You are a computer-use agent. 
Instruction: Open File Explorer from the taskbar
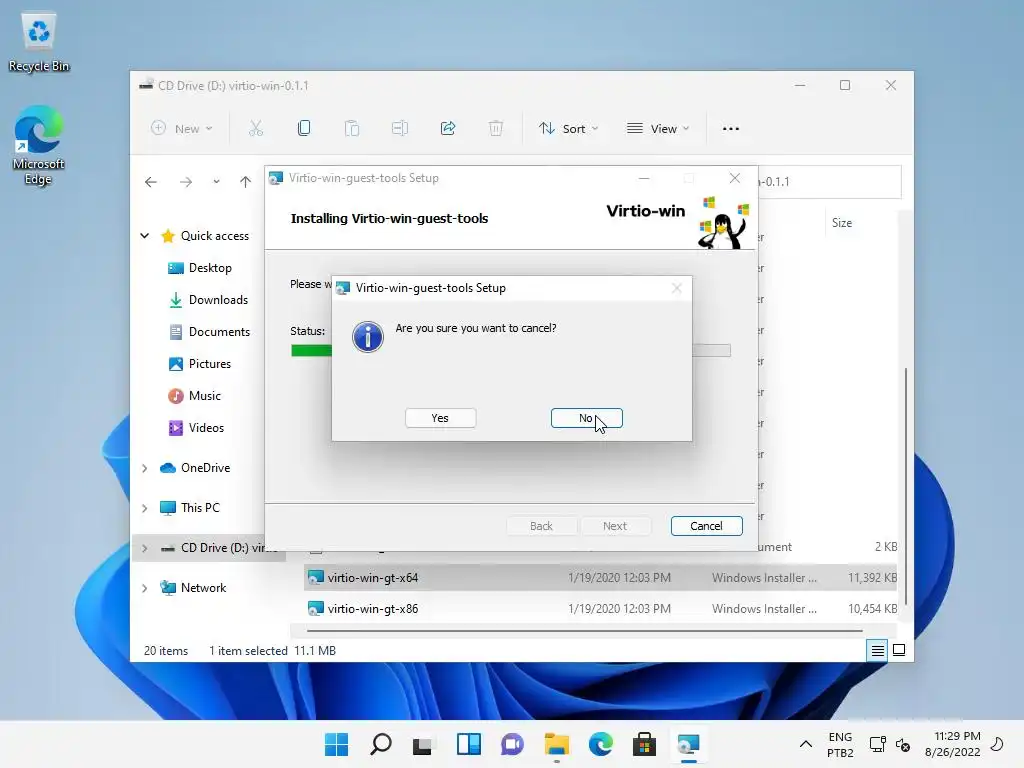tap(556, 744)
